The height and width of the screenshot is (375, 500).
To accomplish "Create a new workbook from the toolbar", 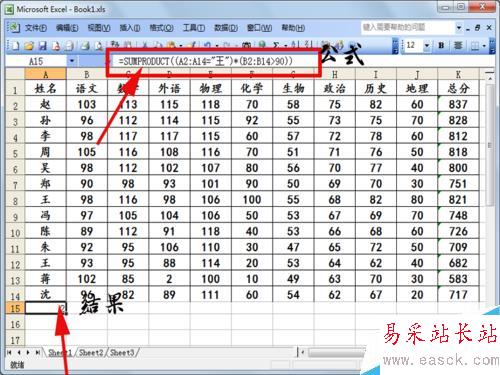I will [x=15, y=45].
